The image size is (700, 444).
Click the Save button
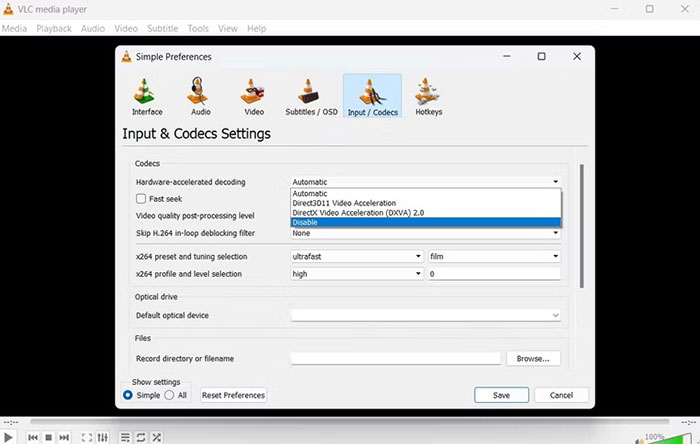coord(501,395)
